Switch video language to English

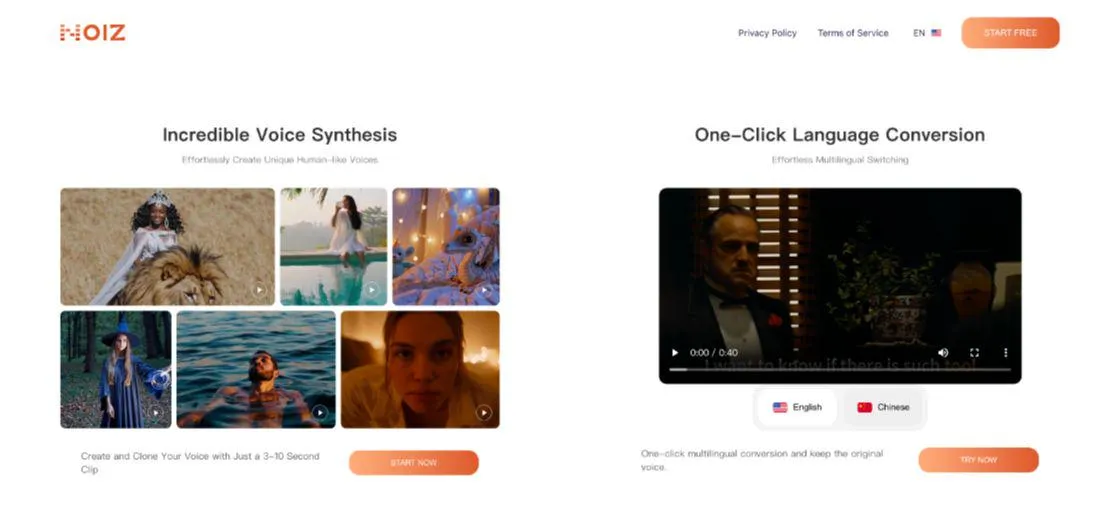[x=797, y=407]
